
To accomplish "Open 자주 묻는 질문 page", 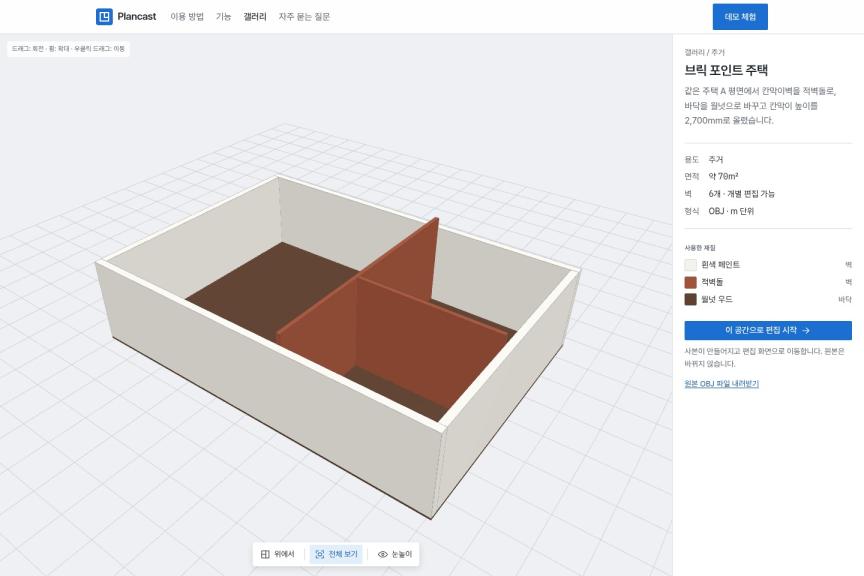I will (x=304, y=17).
